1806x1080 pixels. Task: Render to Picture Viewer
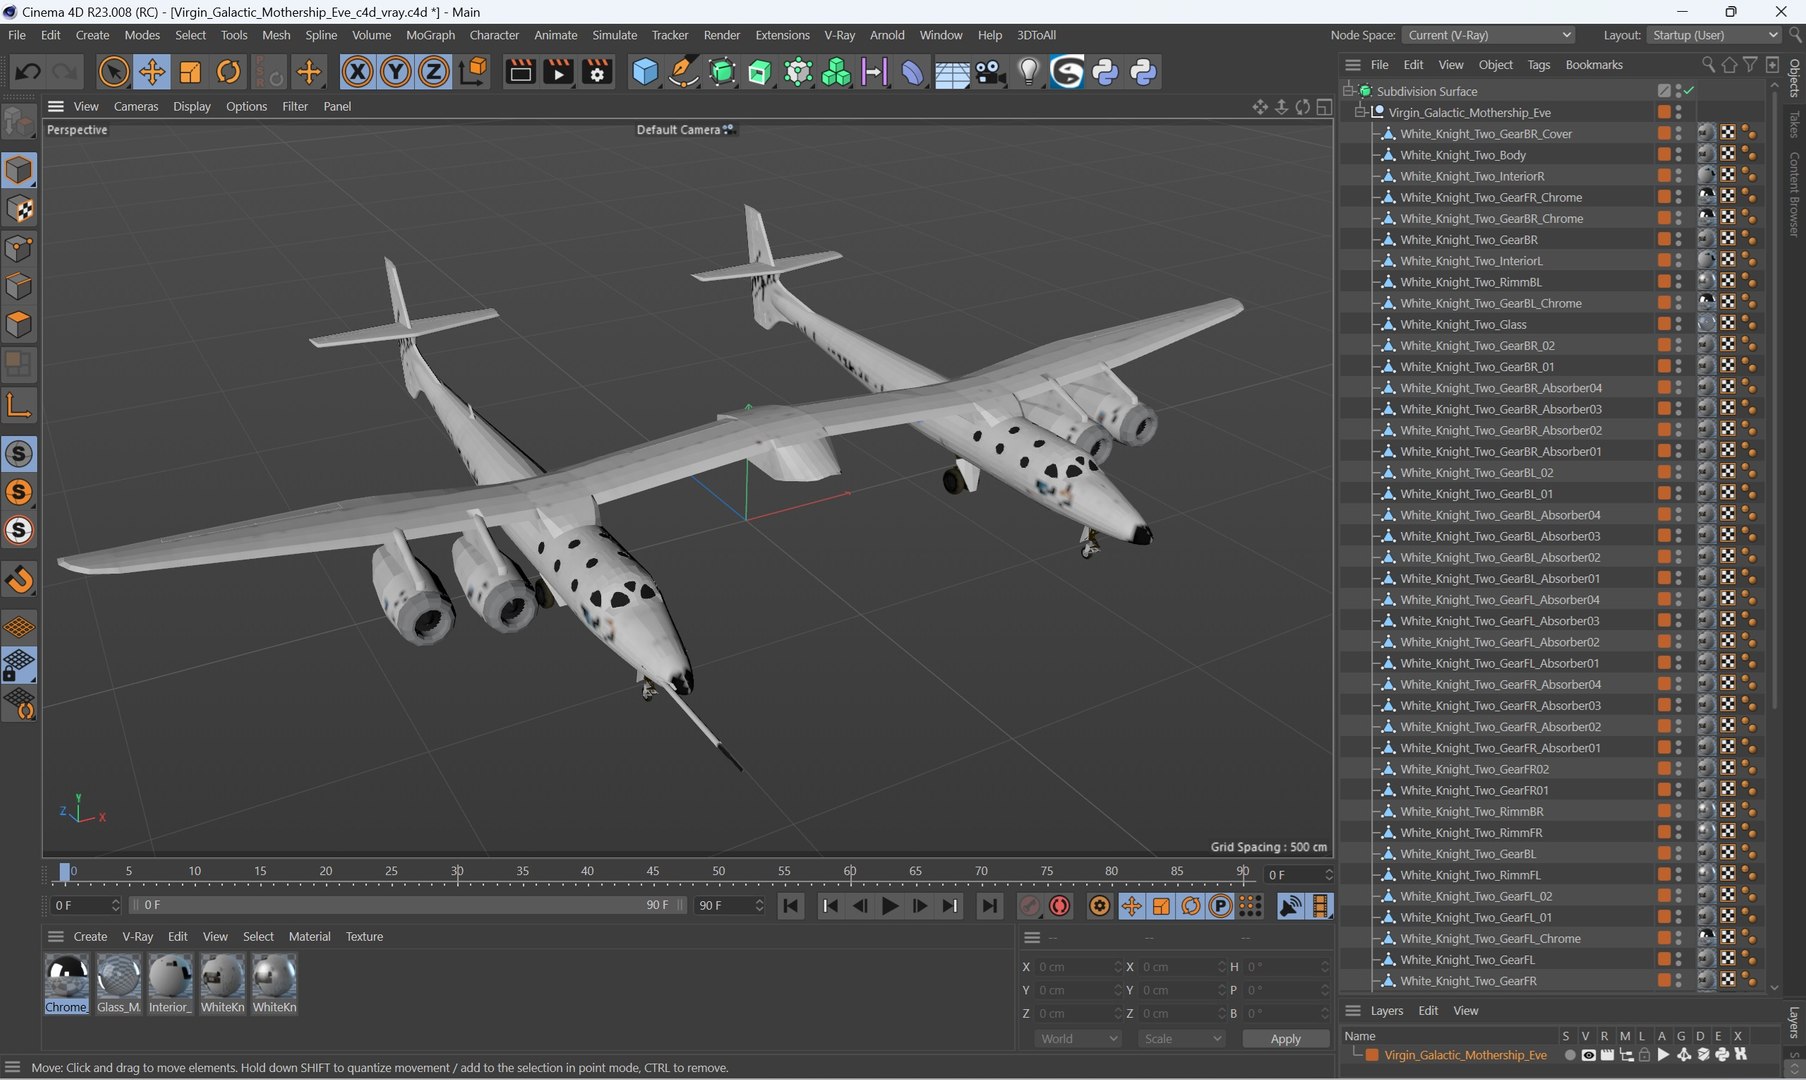pyautogui.click(x=558, y=71)
